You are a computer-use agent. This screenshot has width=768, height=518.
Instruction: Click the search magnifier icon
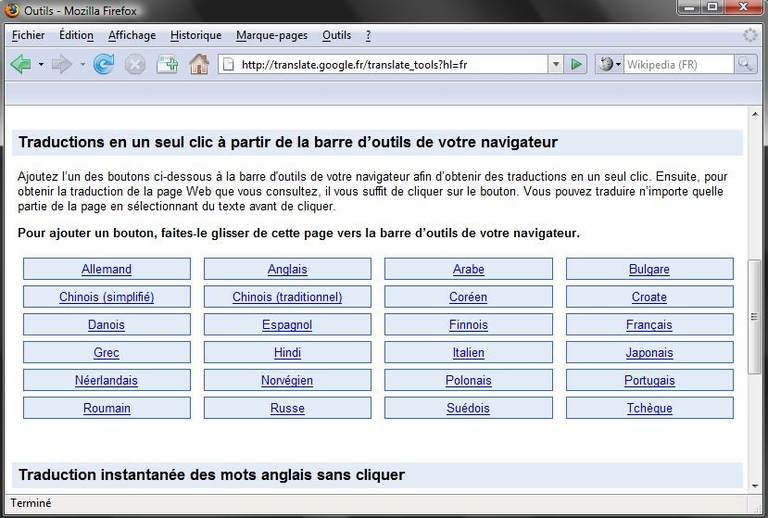pos(745,64)
